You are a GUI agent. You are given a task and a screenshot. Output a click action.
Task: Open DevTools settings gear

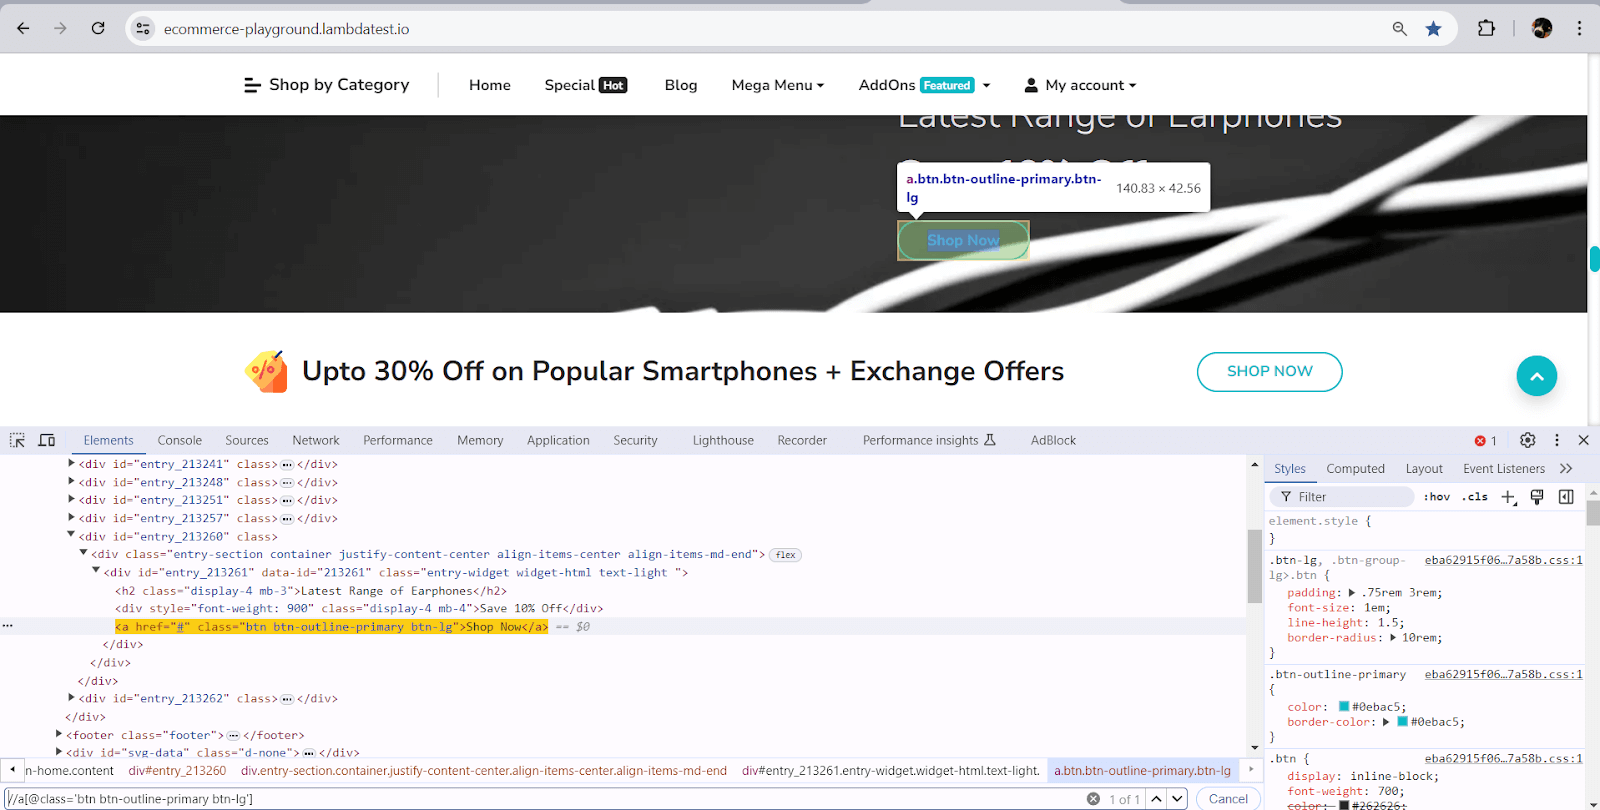1528,440
